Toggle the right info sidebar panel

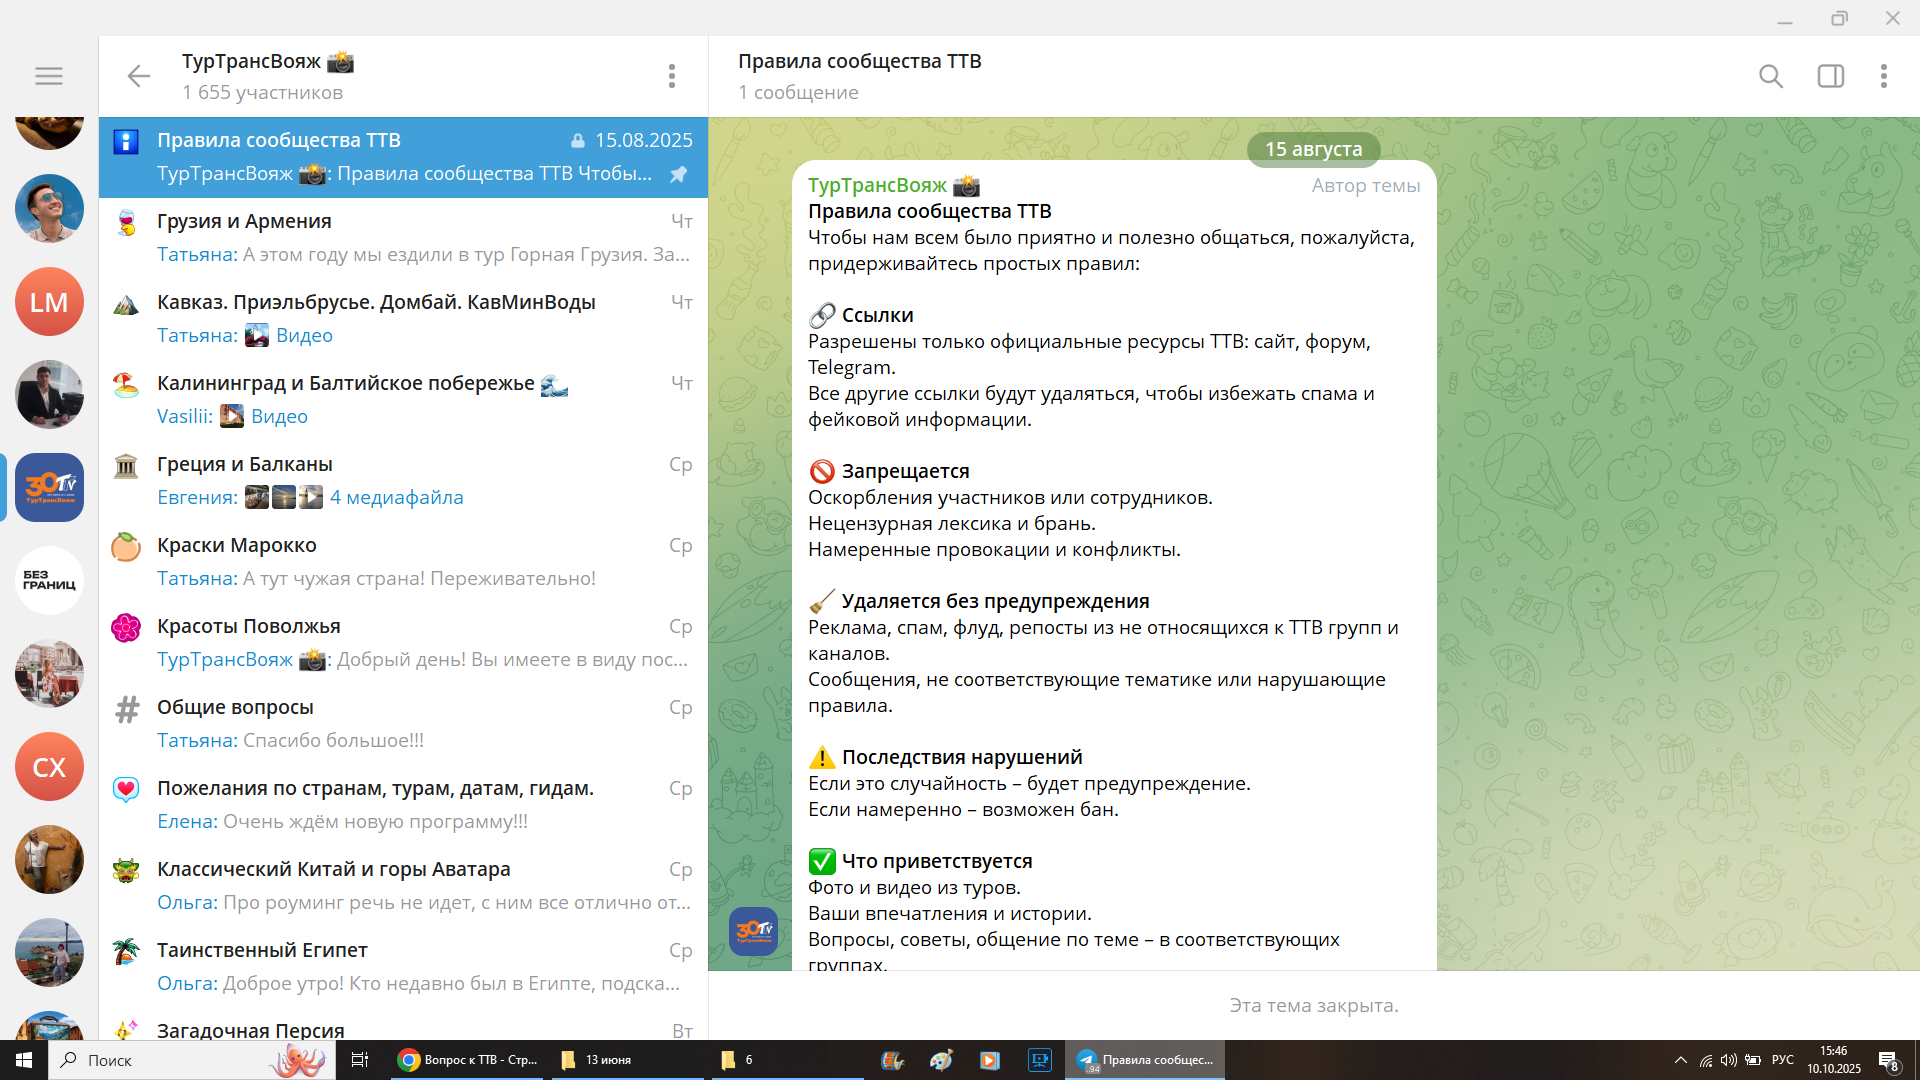pos(1830,76)
